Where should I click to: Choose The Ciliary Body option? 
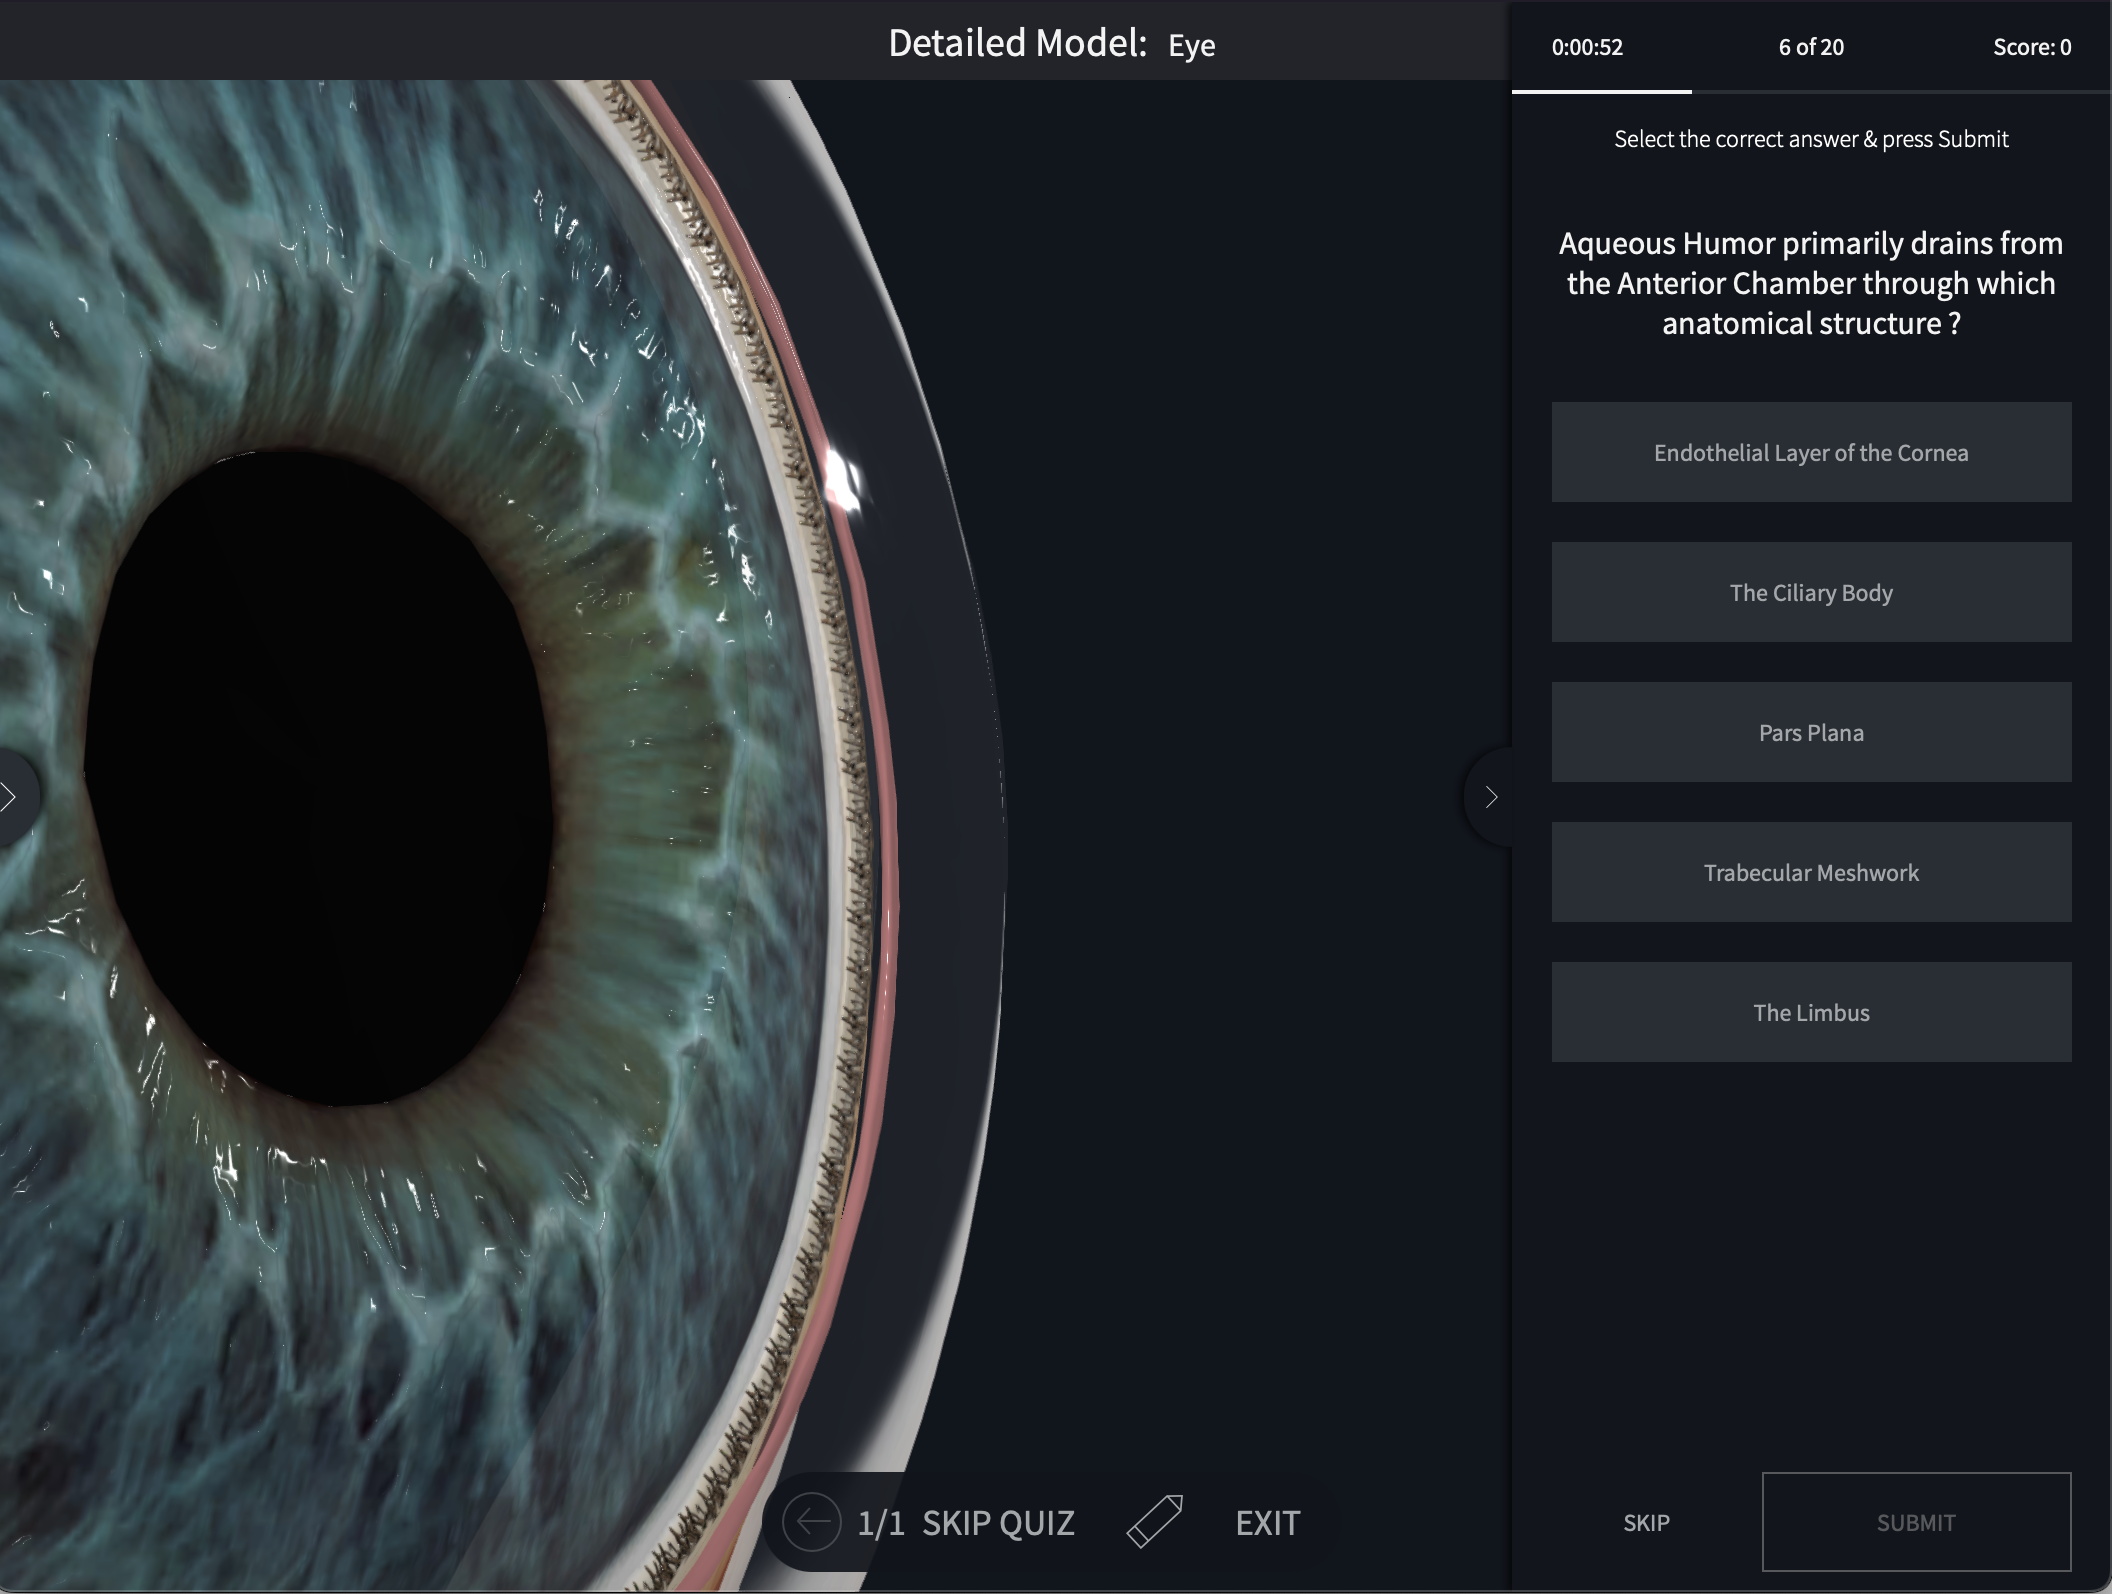(1810, 592)
